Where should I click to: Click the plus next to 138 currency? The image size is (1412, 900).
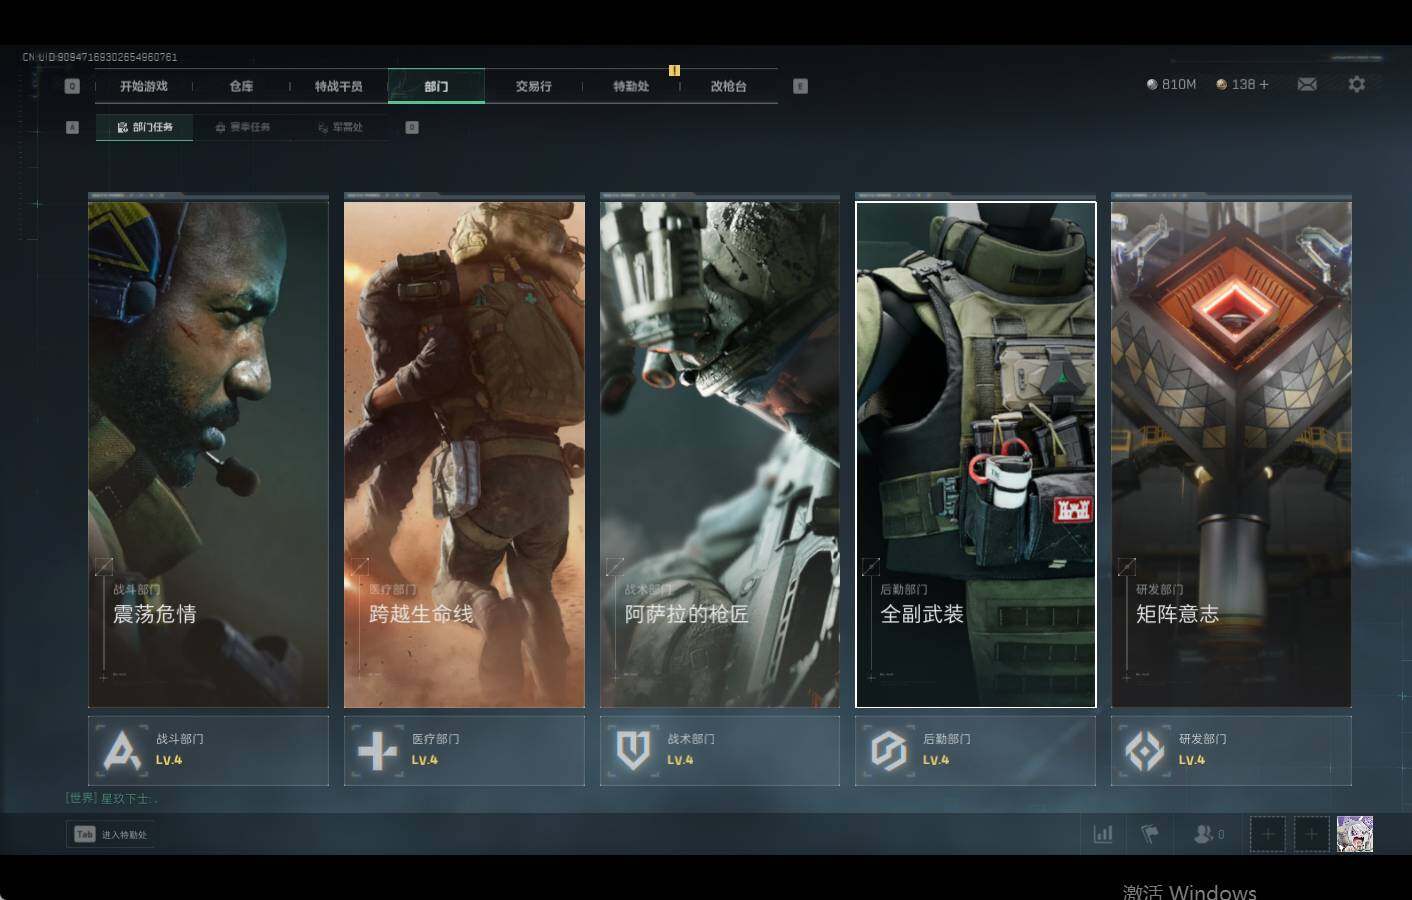(x=1264, y=85)
